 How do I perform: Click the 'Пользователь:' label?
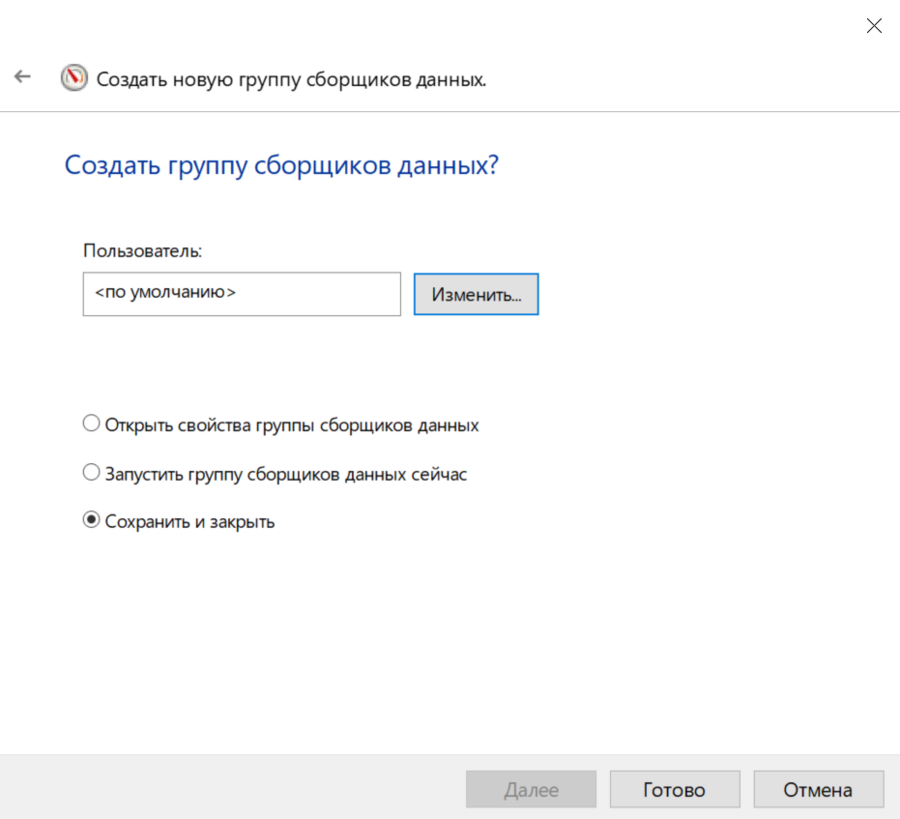[x=143, y=249]
